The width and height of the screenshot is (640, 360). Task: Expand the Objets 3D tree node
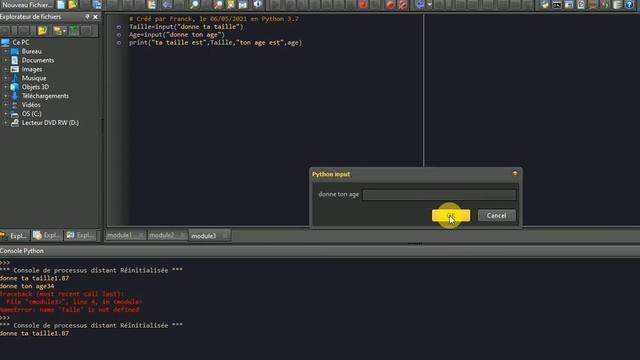point(6,87)
